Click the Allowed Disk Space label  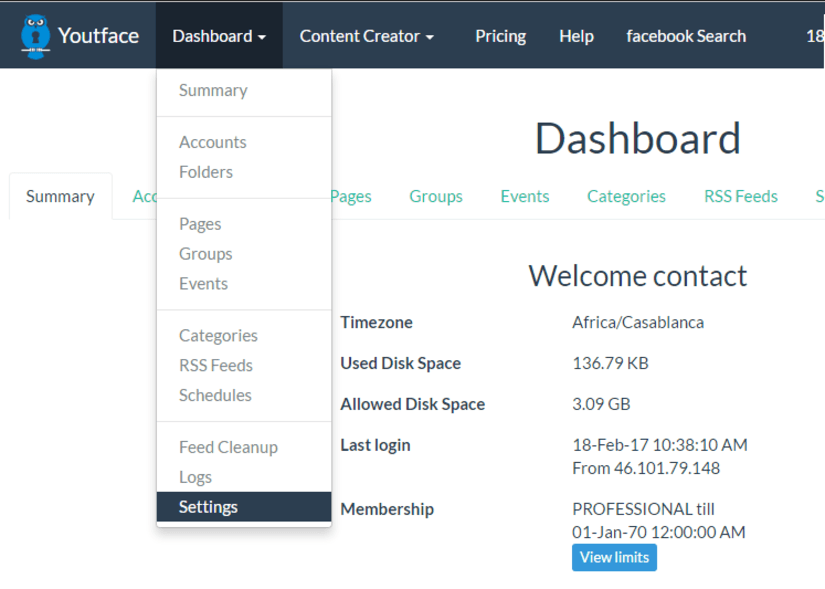point(412,404)
